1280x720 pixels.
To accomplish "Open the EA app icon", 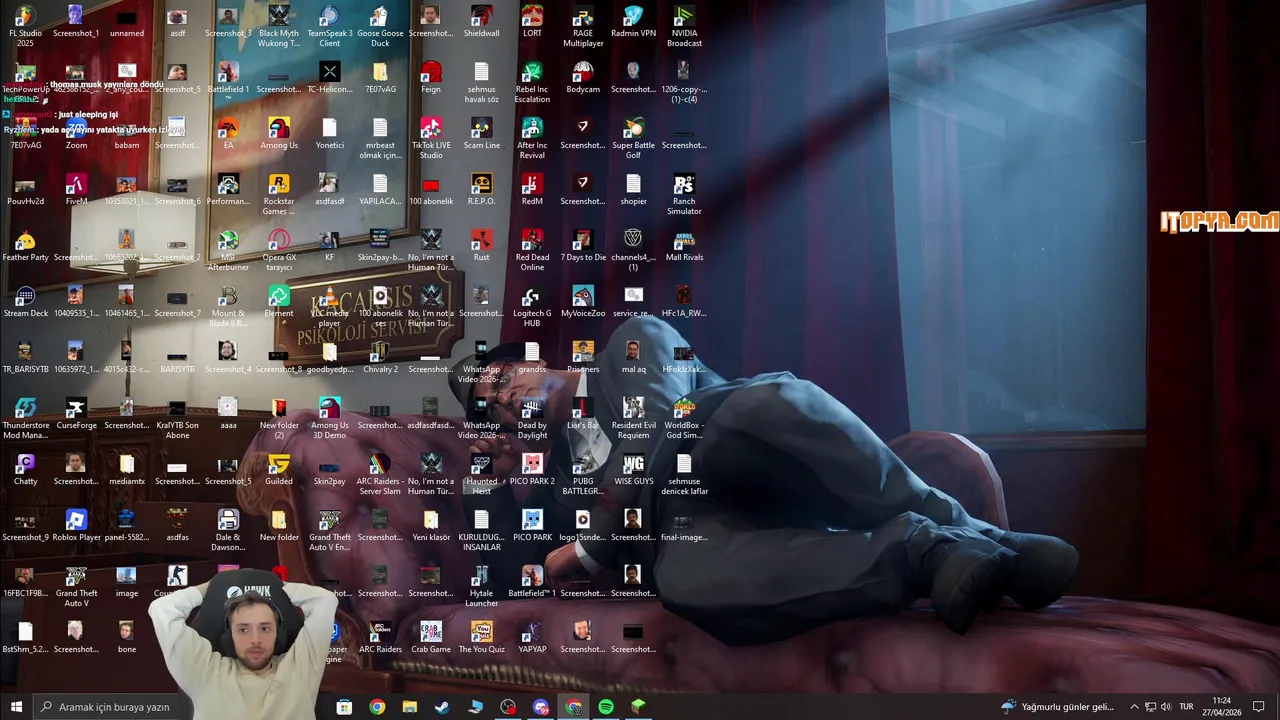I will (228, 134).
